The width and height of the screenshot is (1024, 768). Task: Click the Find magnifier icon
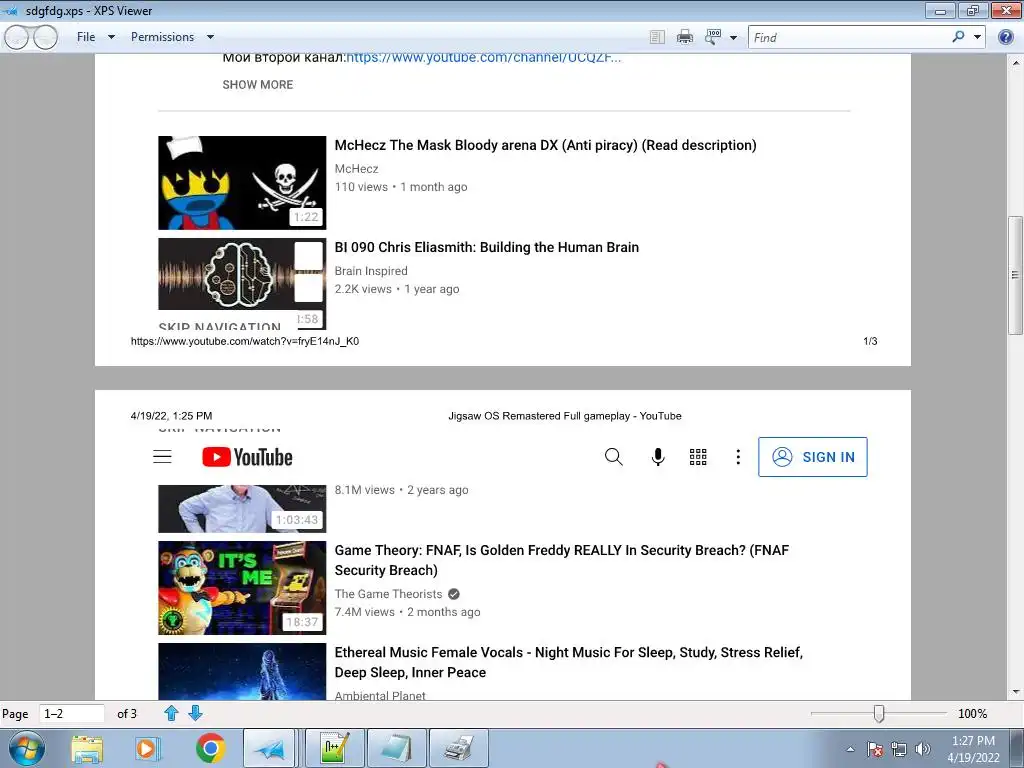click(958, 37)
